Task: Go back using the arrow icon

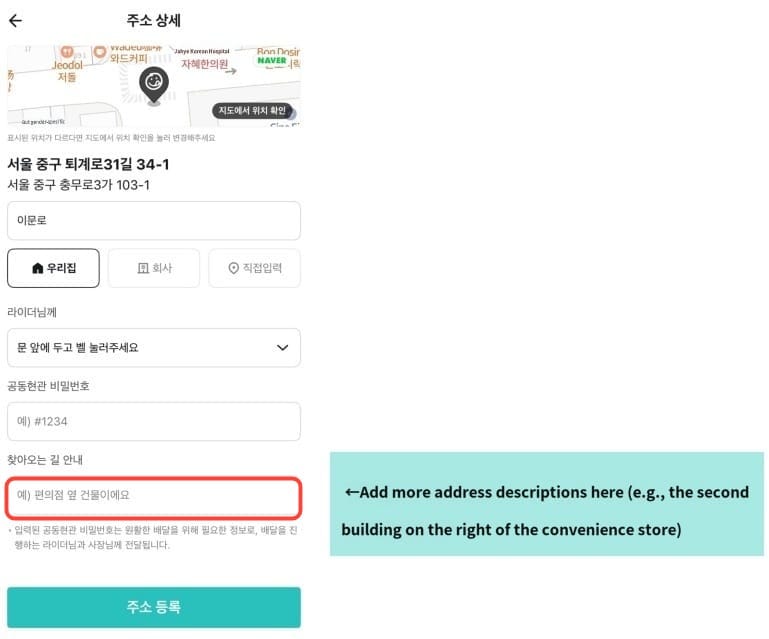Action: 15,20
